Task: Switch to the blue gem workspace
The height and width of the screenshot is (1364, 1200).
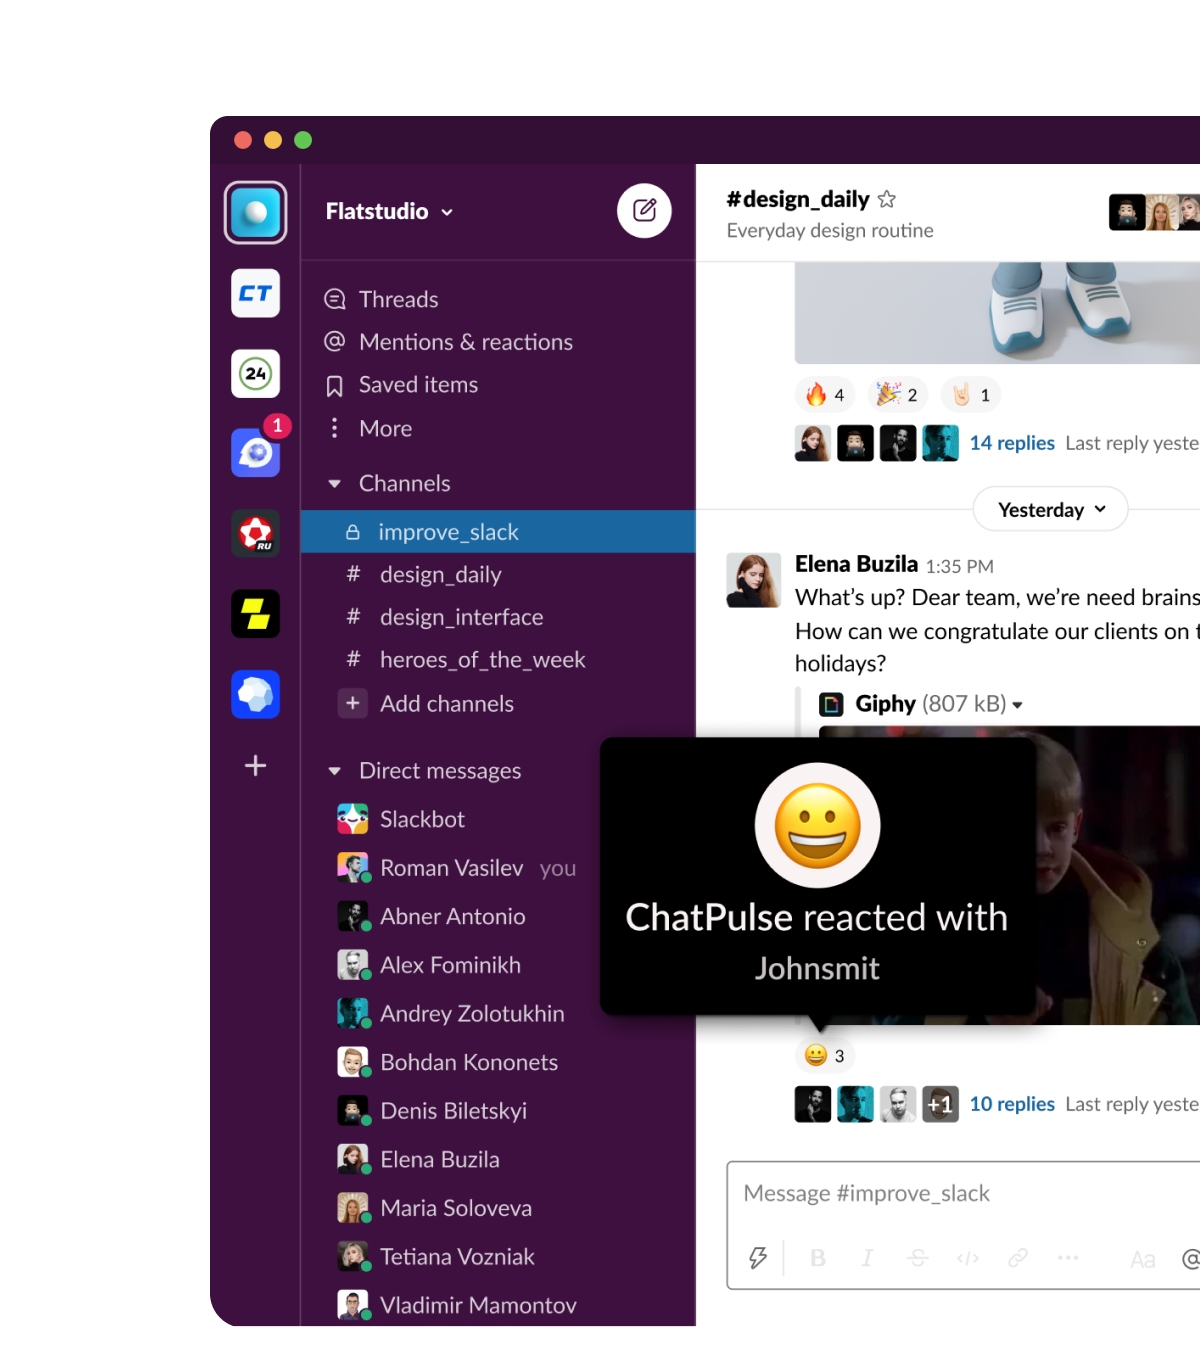Action: (x=255, y=694)
